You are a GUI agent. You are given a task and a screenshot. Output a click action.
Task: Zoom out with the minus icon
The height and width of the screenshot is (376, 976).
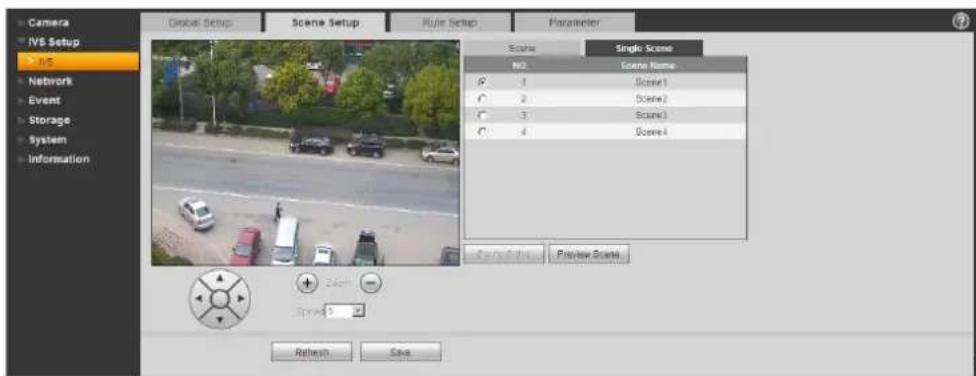[370, 283]
